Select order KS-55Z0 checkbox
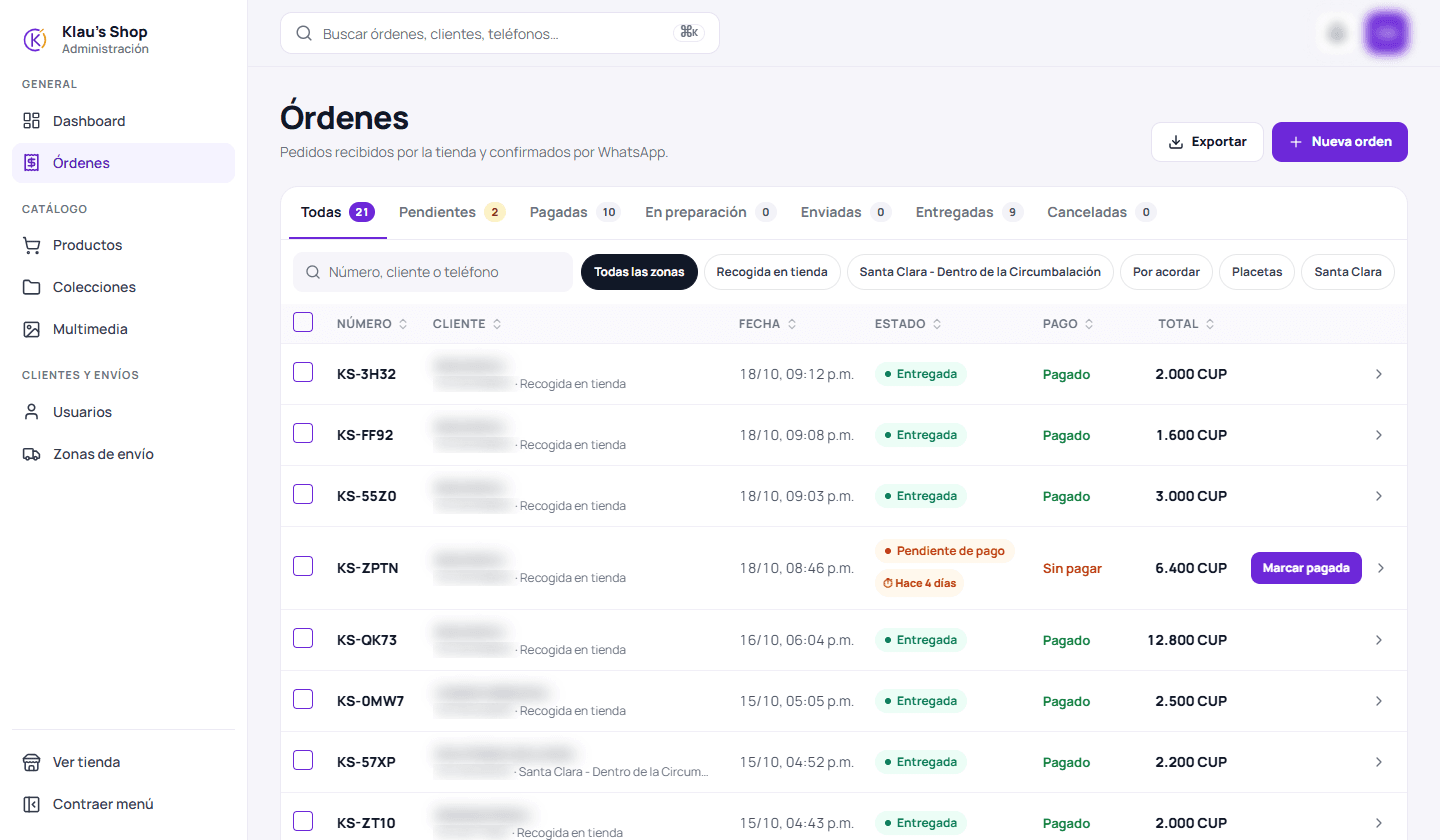Screen dimensions: 1440x840 click(303, 494)
